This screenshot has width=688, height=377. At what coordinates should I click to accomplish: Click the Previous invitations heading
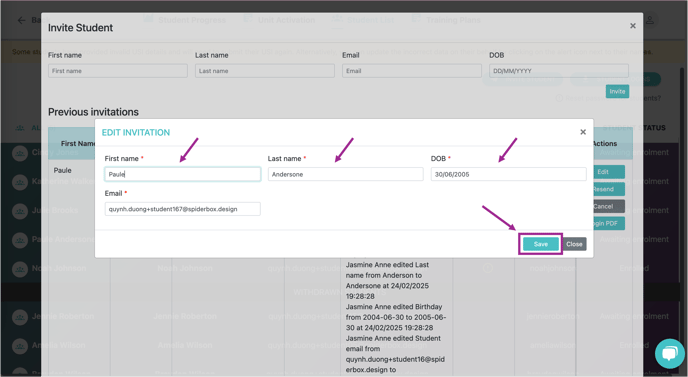click(93, 112)
